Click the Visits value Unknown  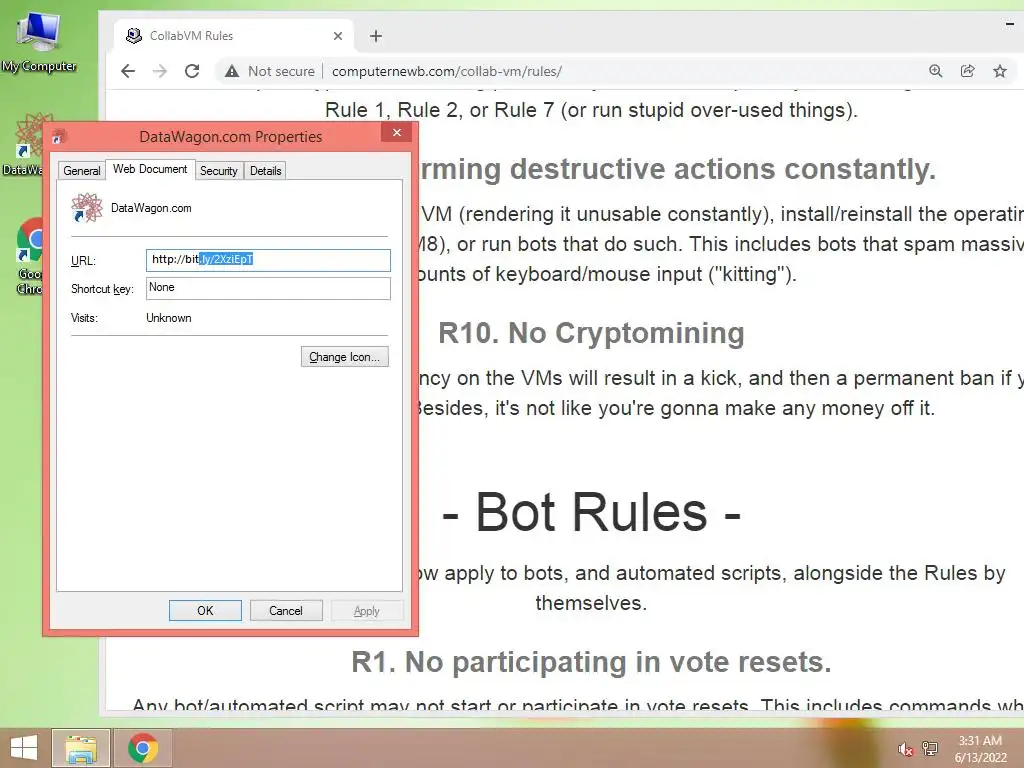click(168, 318)
